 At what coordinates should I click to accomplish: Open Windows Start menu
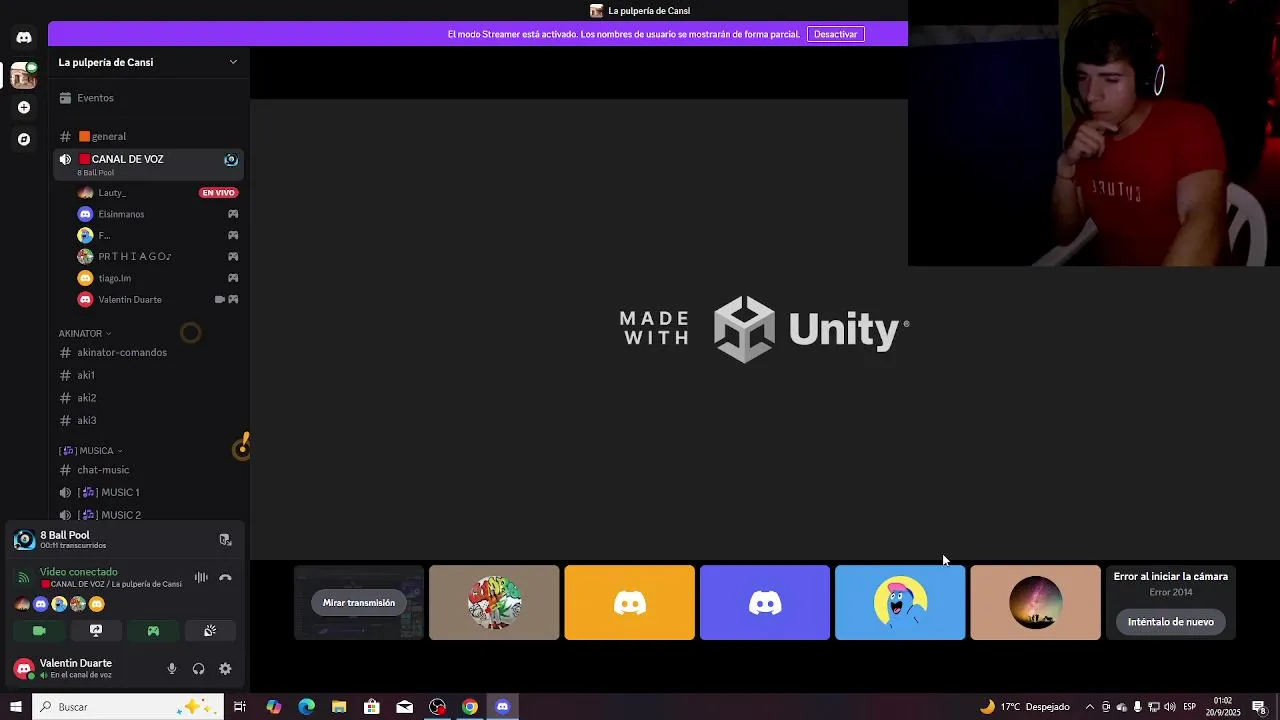16,707
